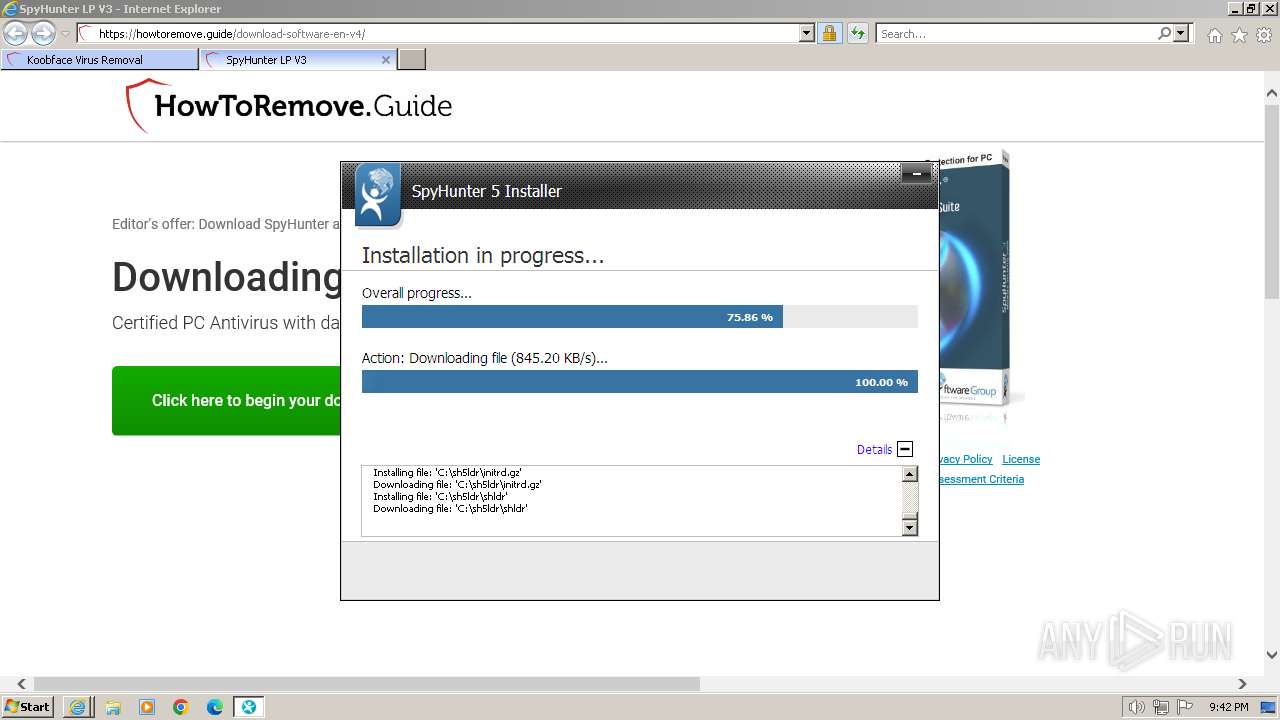Open Internet Explorer from the taskbar

tap(77, 707)
